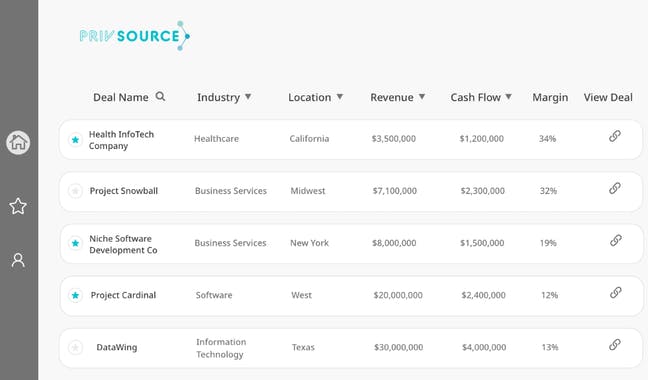Click the 34% margin value
648x380 pixels.
(547, 139)
